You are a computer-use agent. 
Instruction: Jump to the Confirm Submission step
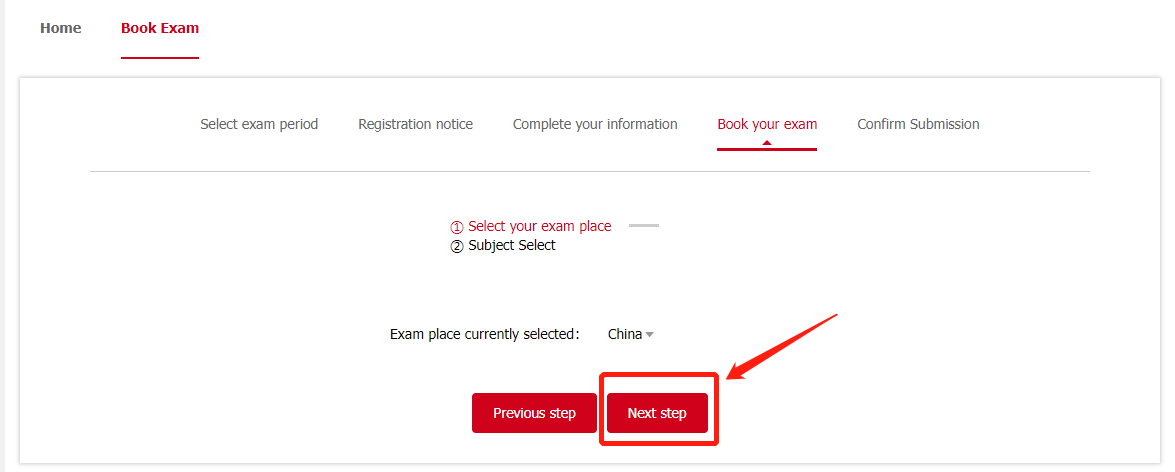(918, 124)
